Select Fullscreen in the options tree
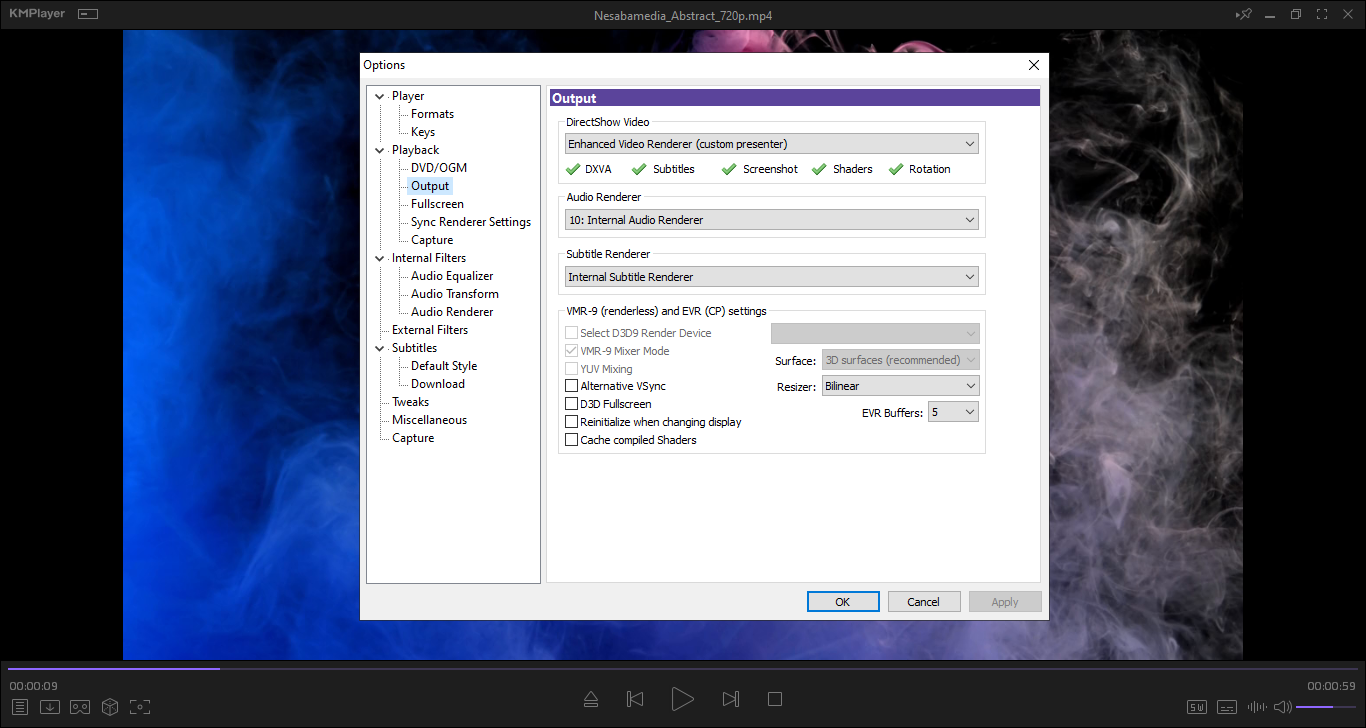Screen dimensions: 1366x728 coord(437,204)
